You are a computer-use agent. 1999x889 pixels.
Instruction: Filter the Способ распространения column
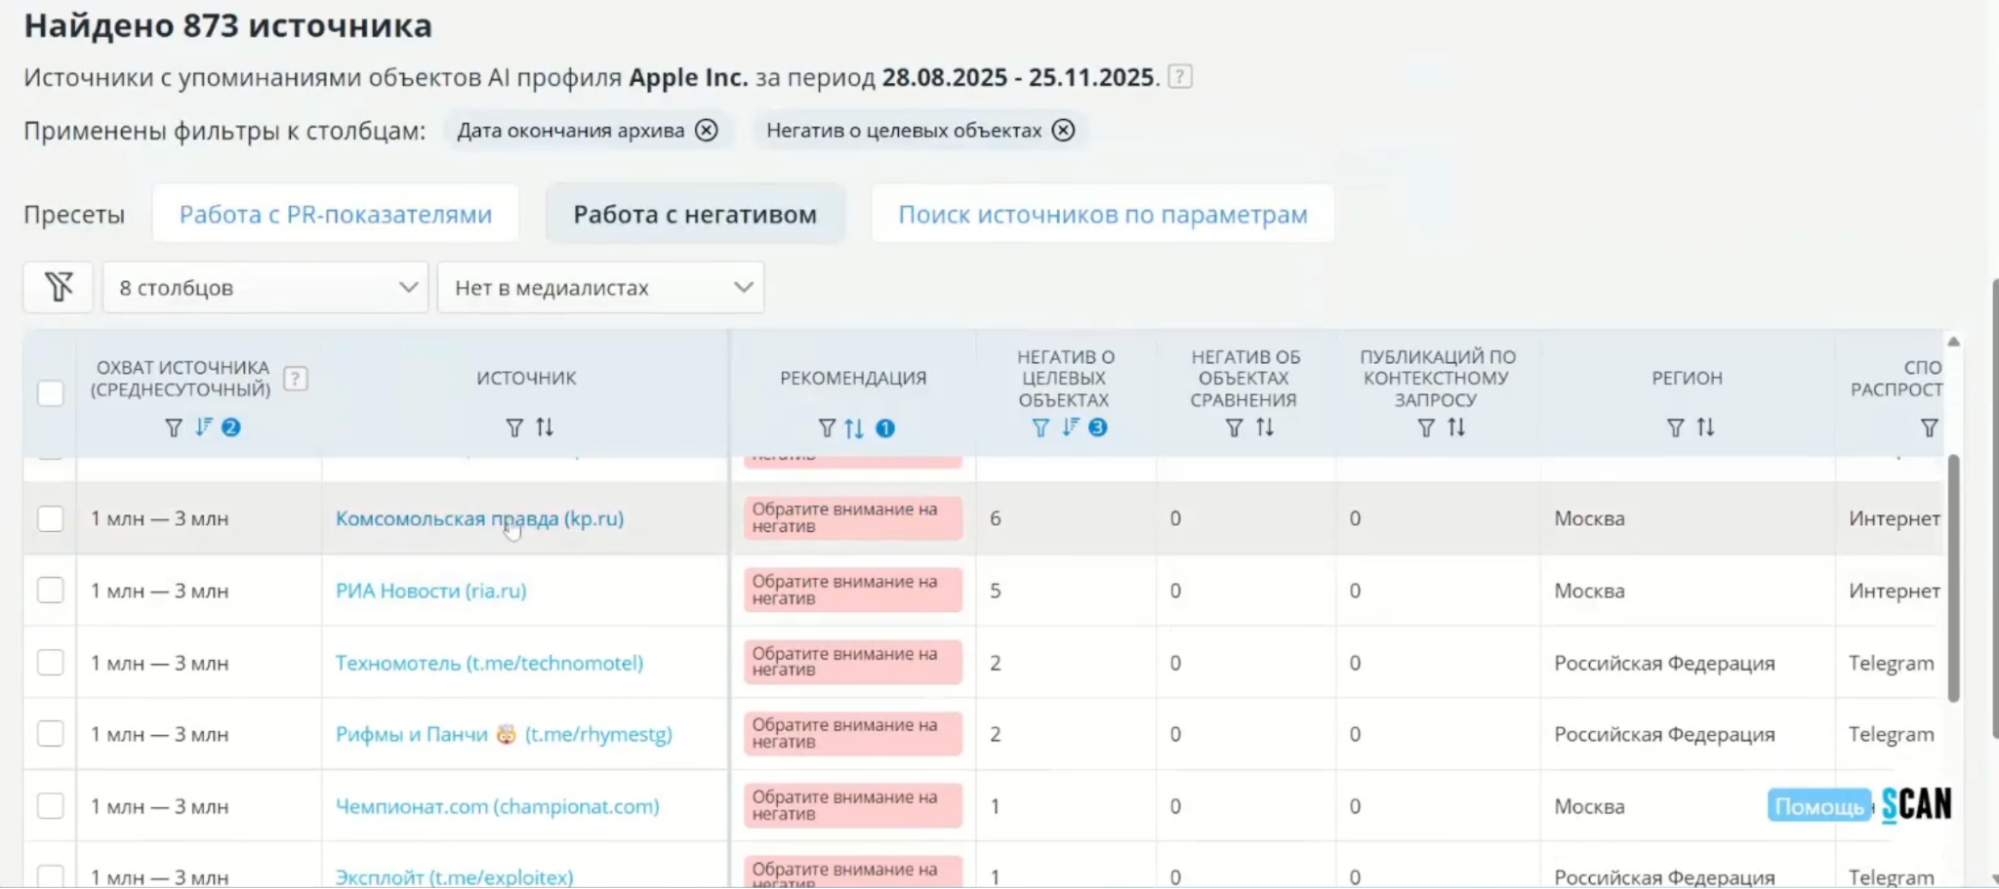tap(1930, 428)
